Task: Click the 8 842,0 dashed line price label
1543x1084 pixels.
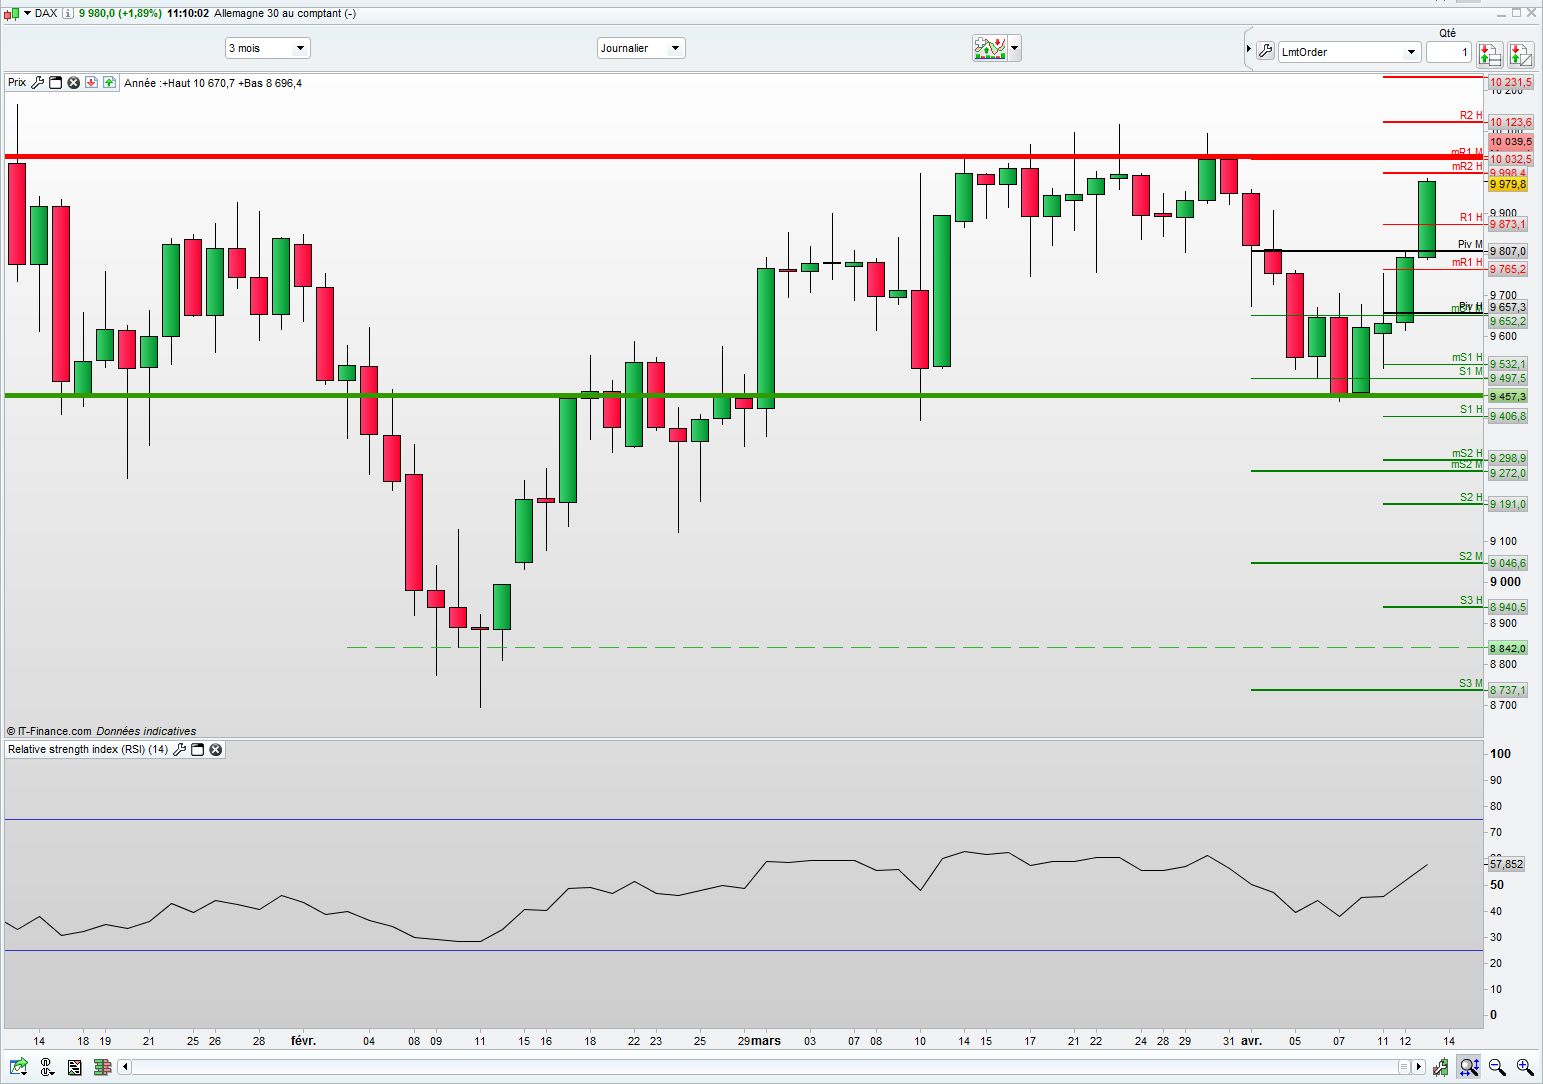Action: pos(1508,648)
